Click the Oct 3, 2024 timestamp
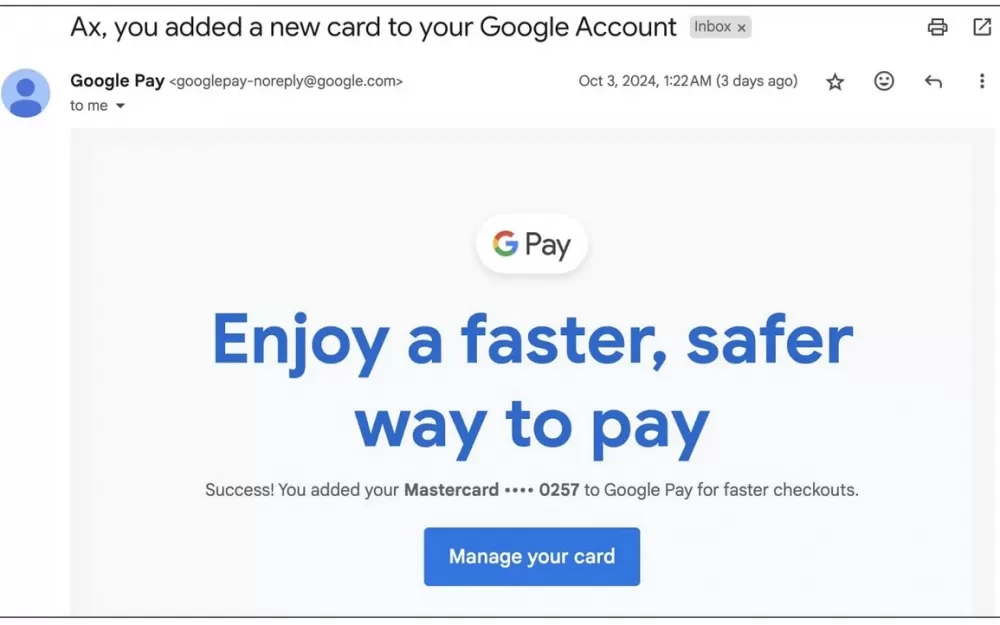Screen dimensions: 1000x625 [688, 81]
